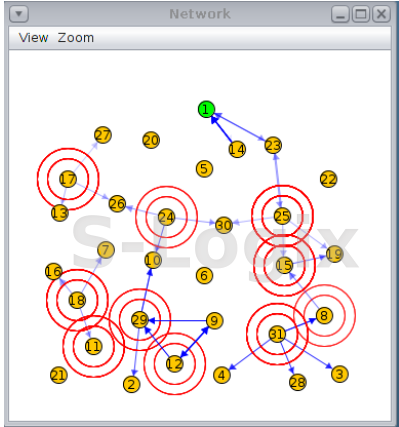Select node 2
The image size is (399, 427).
click(x=132, y=384)
